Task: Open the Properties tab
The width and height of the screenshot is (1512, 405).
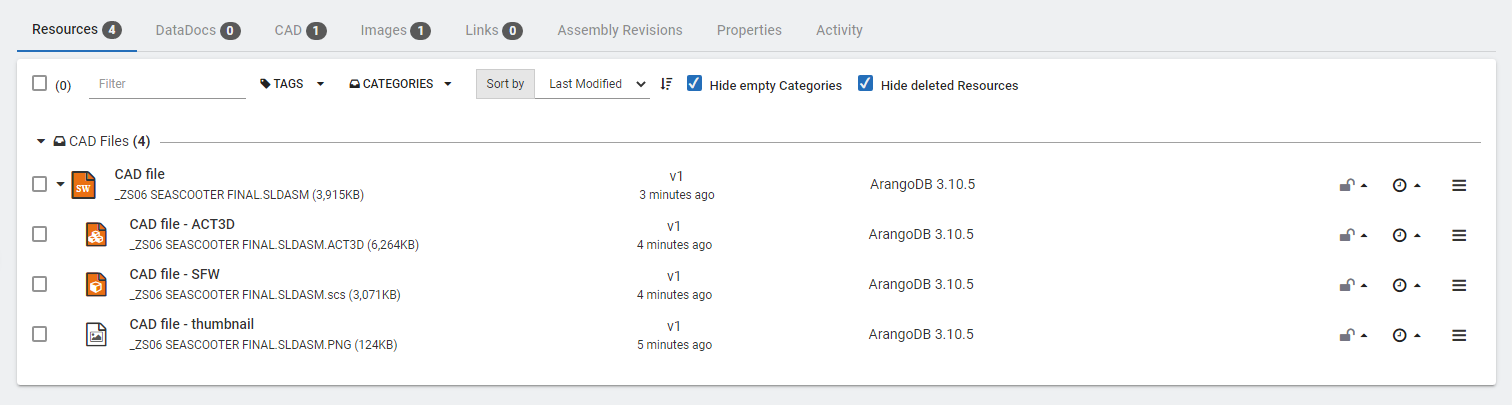Action: point(749,30)
